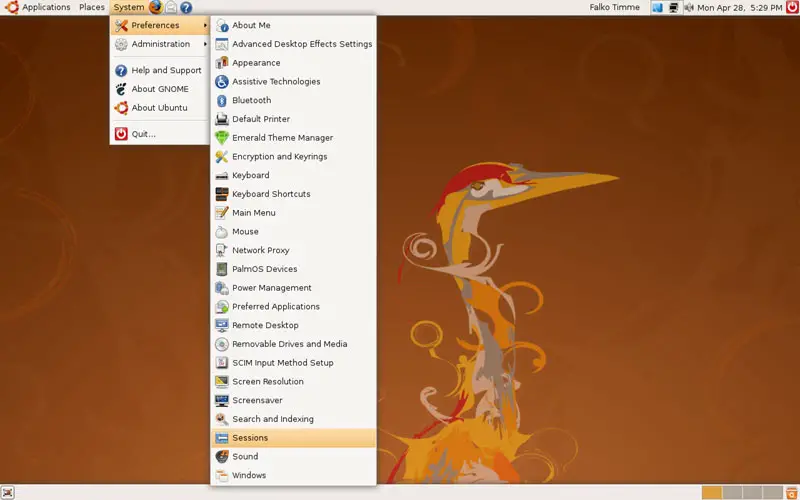The width and height of the screenshot is (800, 500).
Task: Click the Bluetooth icon in the menu
Action: pyautogui.click(x=222, y=101)
